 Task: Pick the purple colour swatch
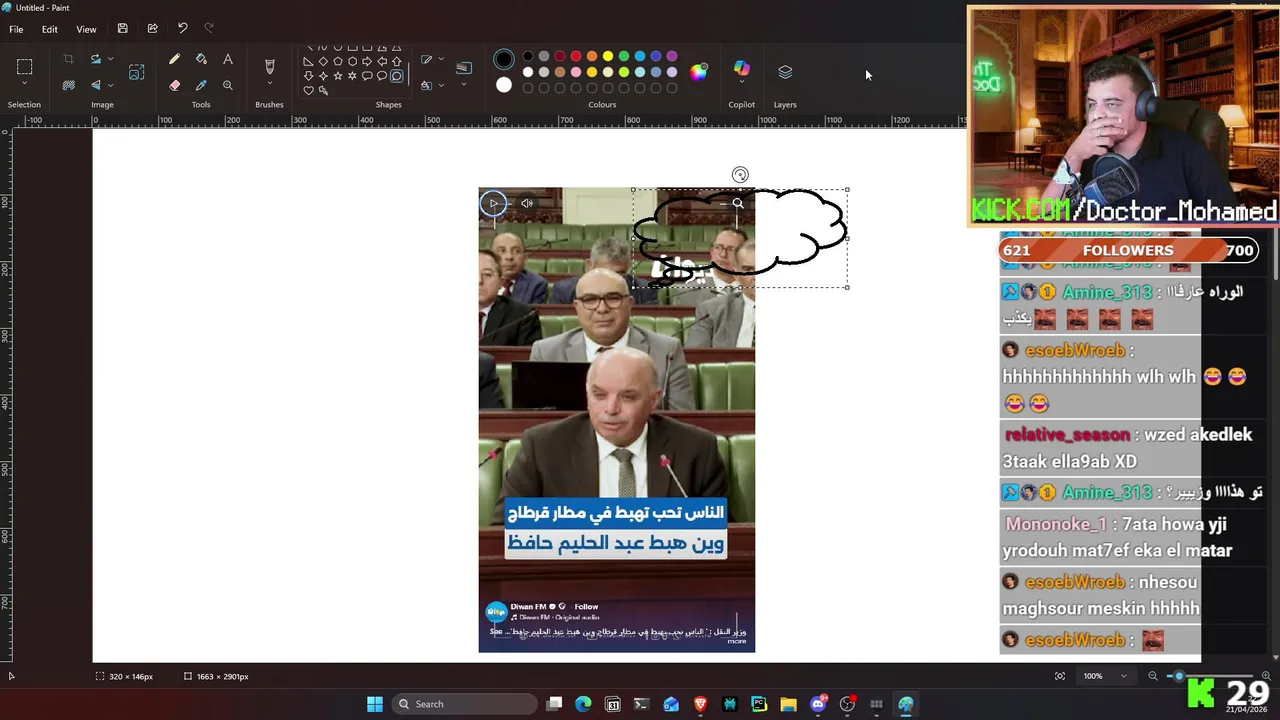672,56
